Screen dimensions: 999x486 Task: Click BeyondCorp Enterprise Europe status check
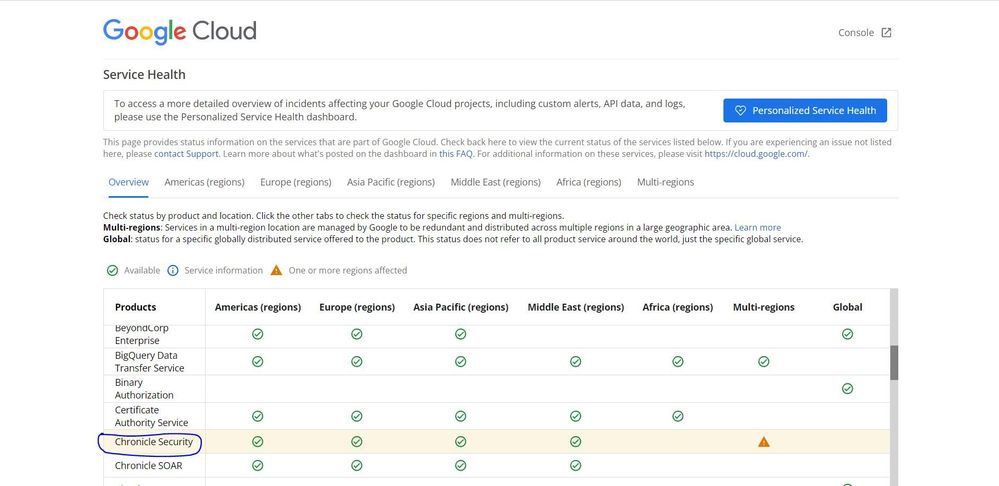tap(357, 334)
